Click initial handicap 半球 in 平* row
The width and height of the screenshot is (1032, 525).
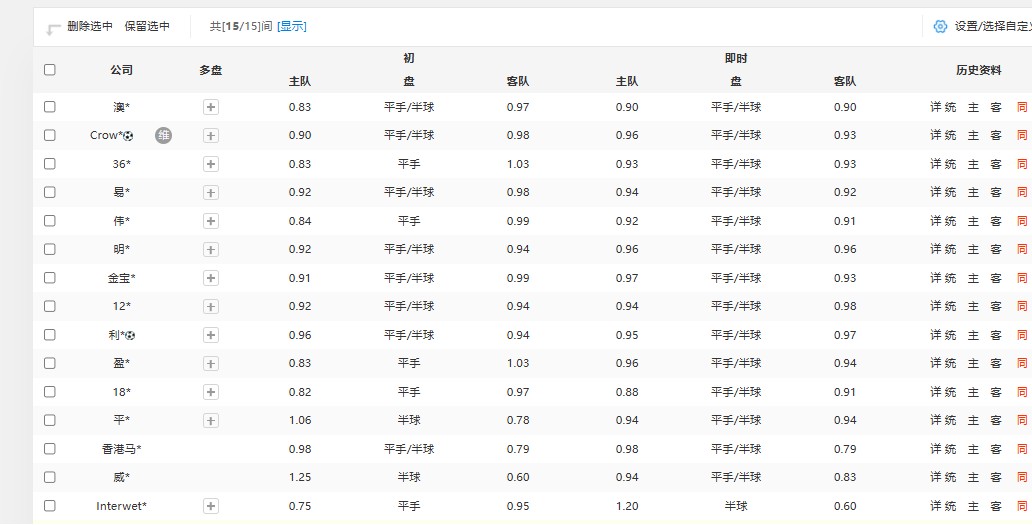(x=409, y=420)
